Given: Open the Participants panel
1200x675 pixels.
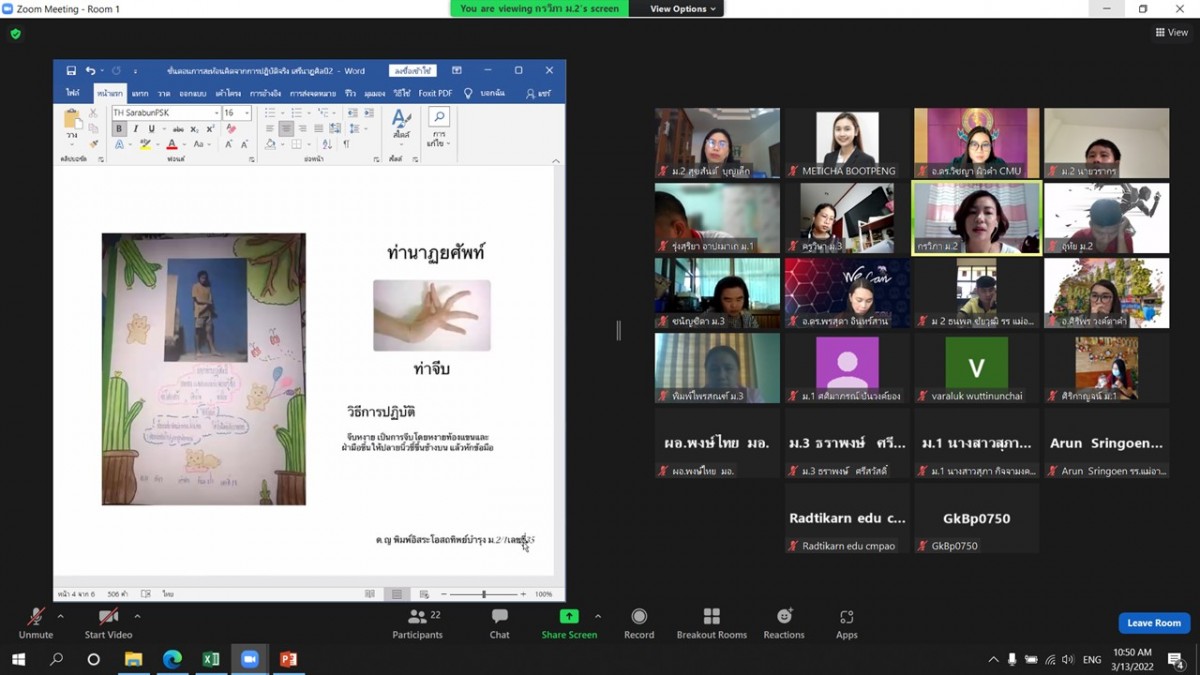Looking at the screenshot, I should [417, 623].
